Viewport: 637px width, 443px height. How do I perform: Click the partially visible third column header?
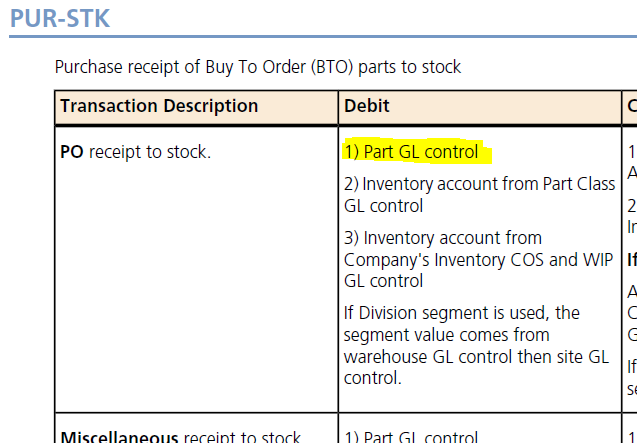(x=632, y=106)
